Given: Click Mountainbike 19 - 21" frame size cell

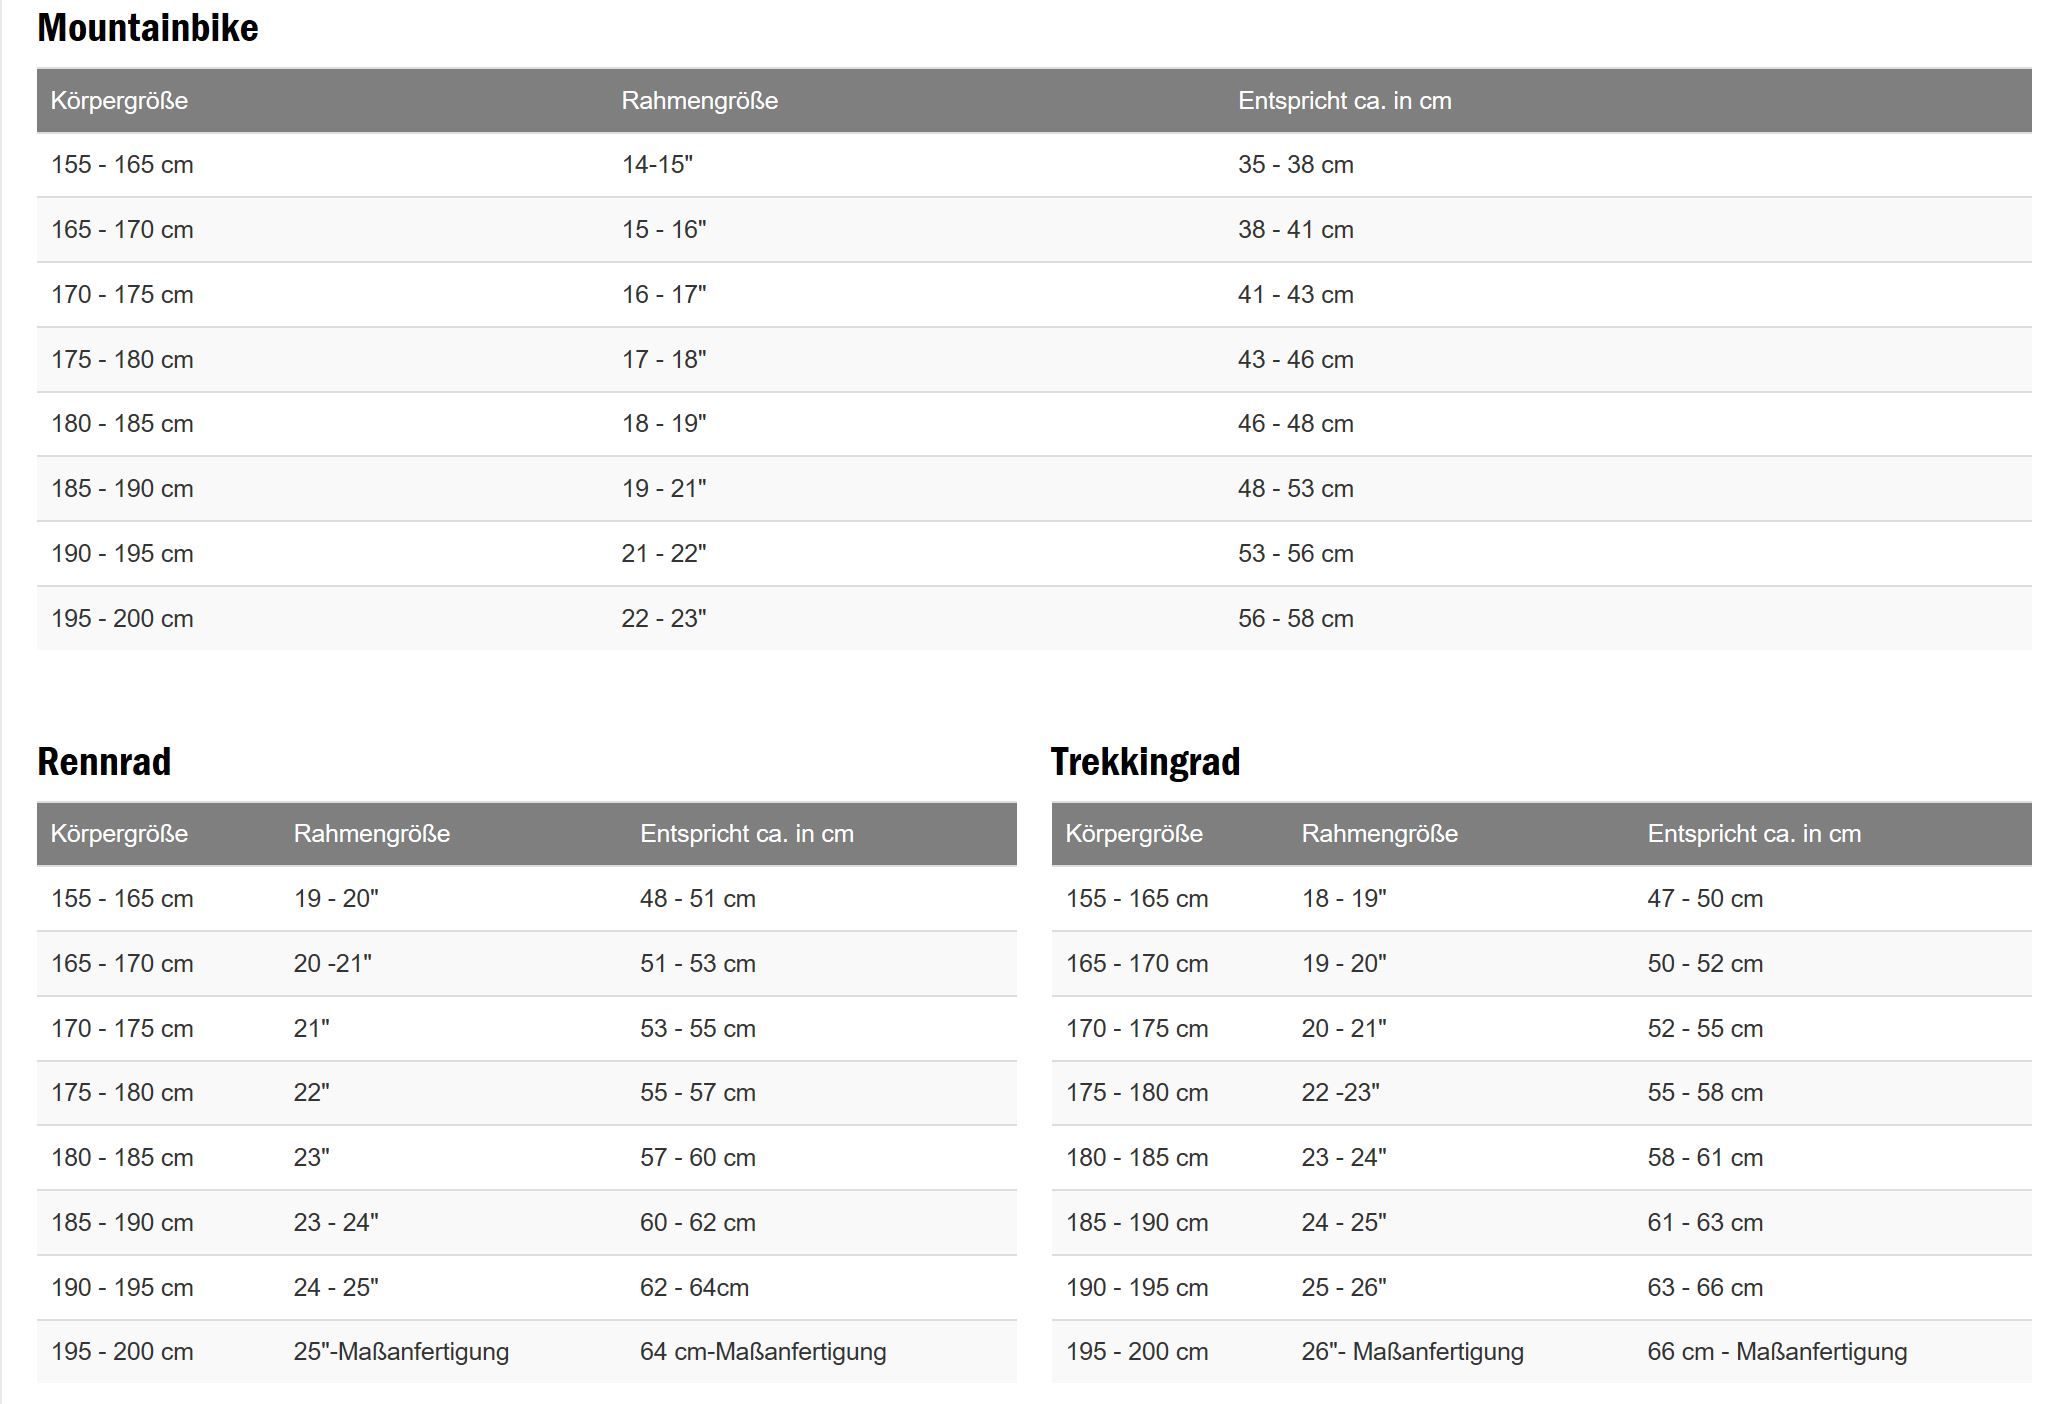Looking at the screenshot, I should (x=663, y=489).
